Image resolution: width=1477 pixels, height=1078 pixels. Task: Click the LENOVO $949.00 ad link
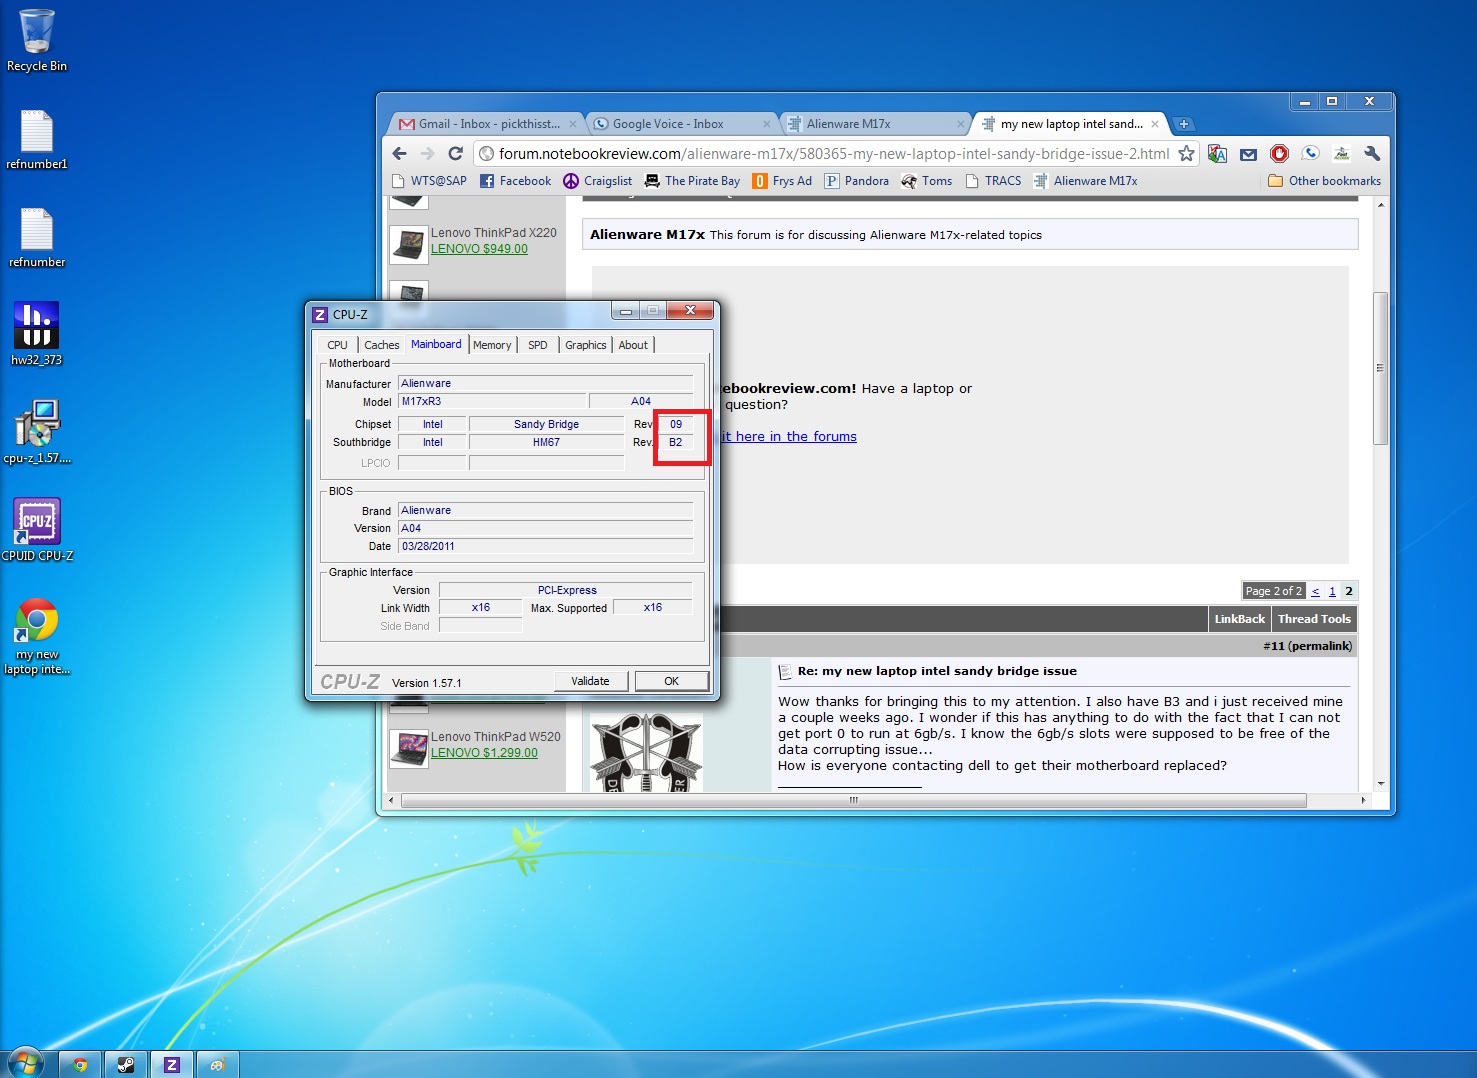pos(479,249)
